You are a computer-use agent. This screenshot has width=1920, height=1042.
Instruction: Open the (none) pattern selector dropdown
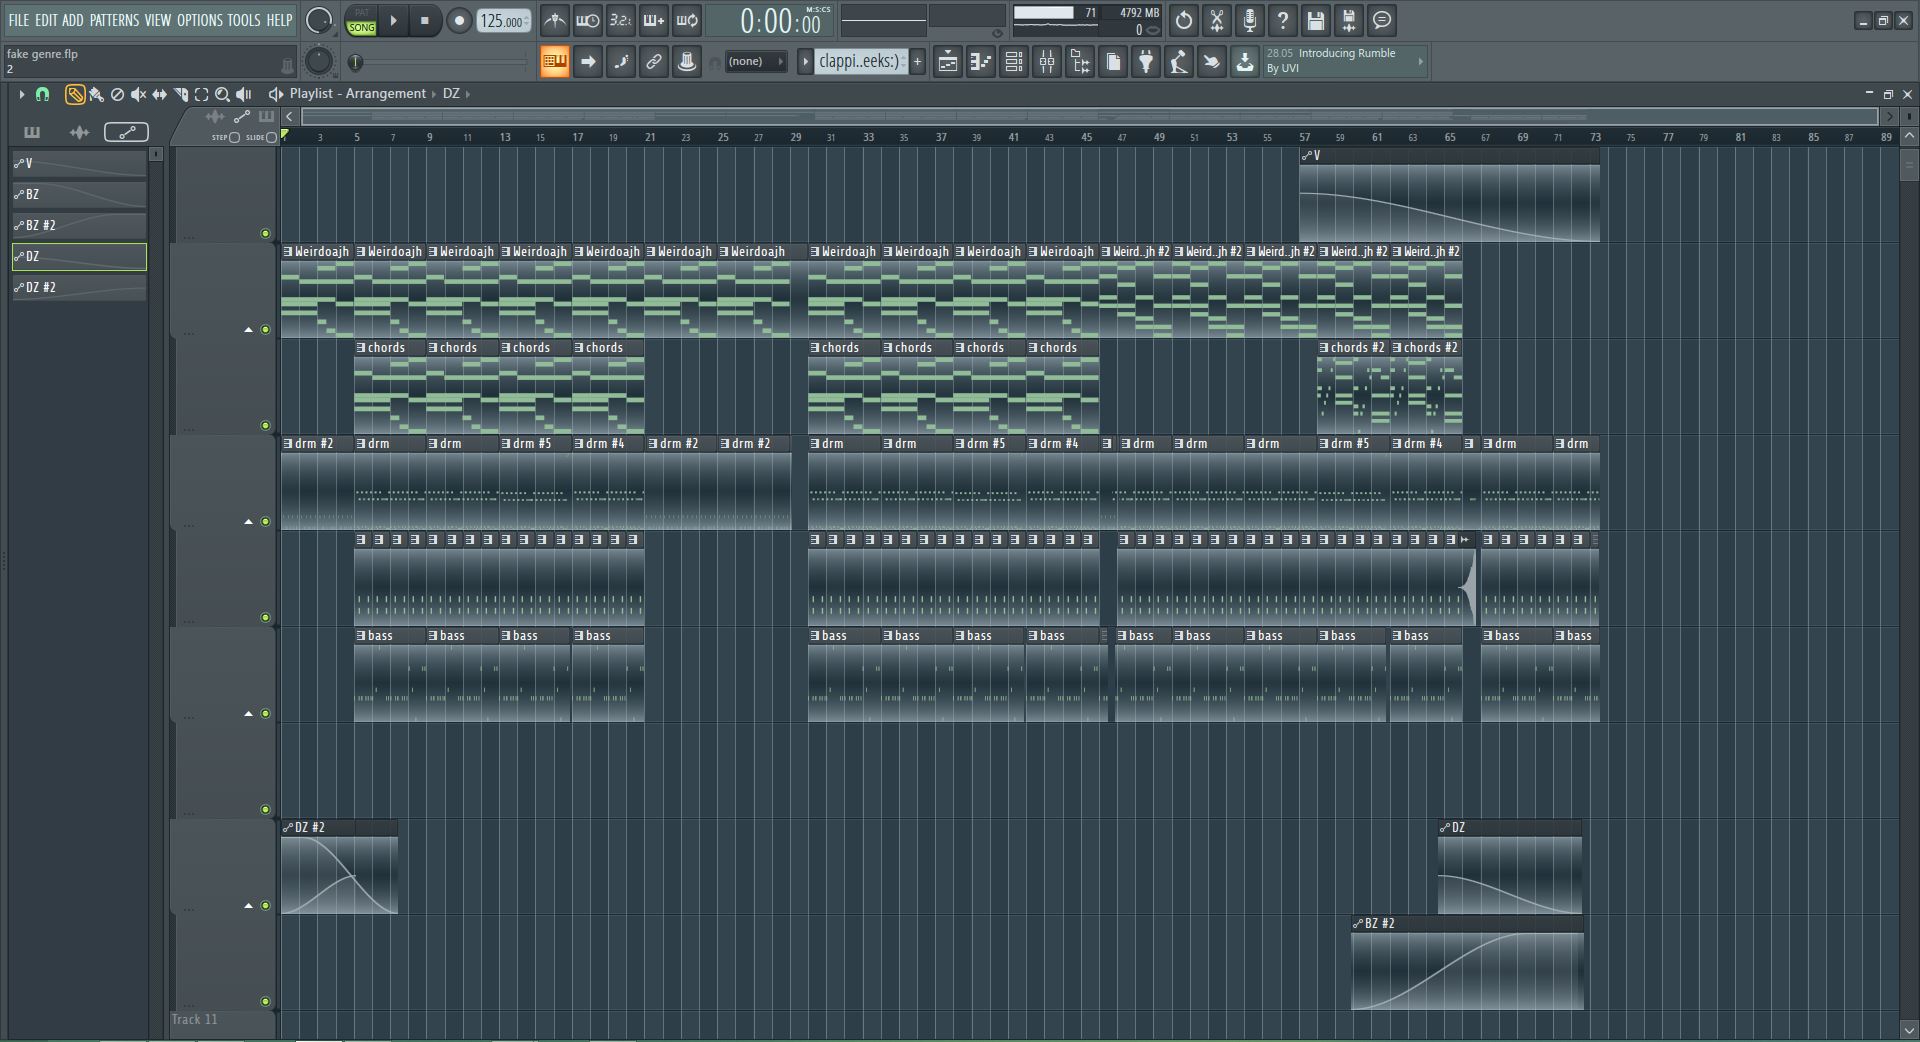[755, 62]
